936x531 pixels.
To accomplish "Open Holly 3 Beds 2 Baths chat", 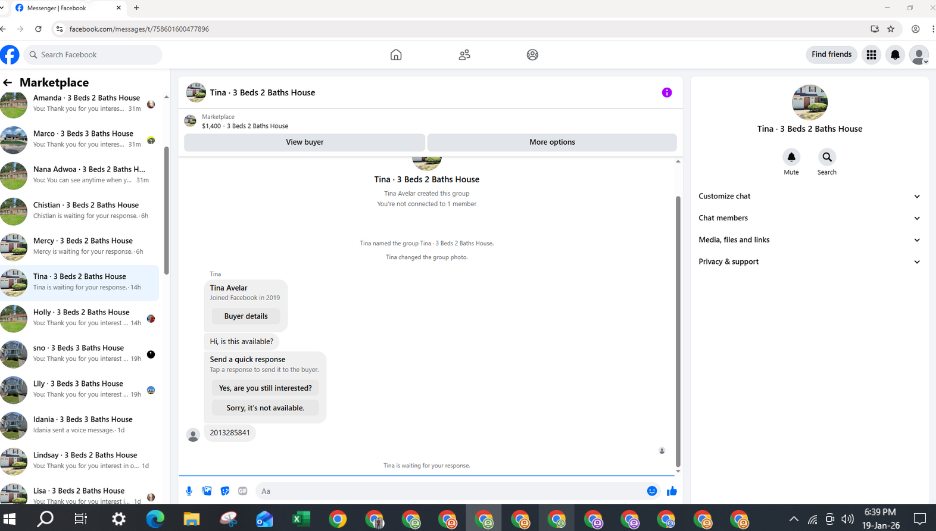I will tap(79, 318).
